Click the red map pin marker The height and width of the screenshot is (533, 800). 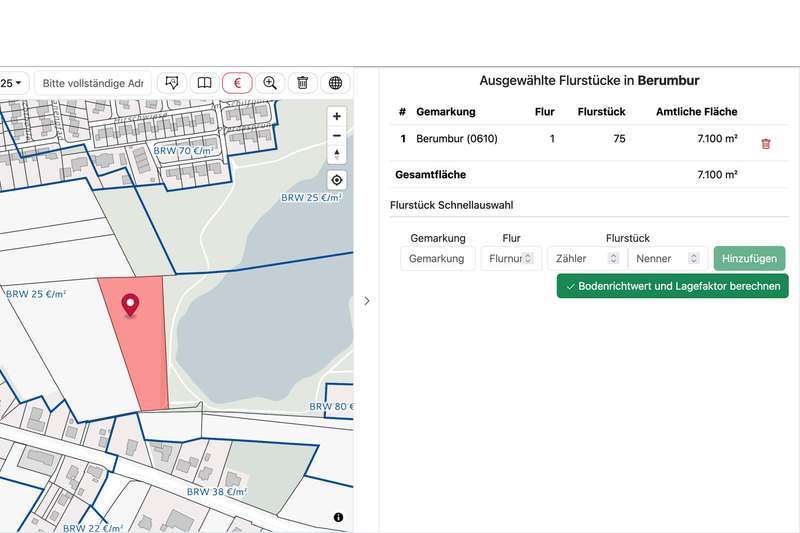pos(130,305)
